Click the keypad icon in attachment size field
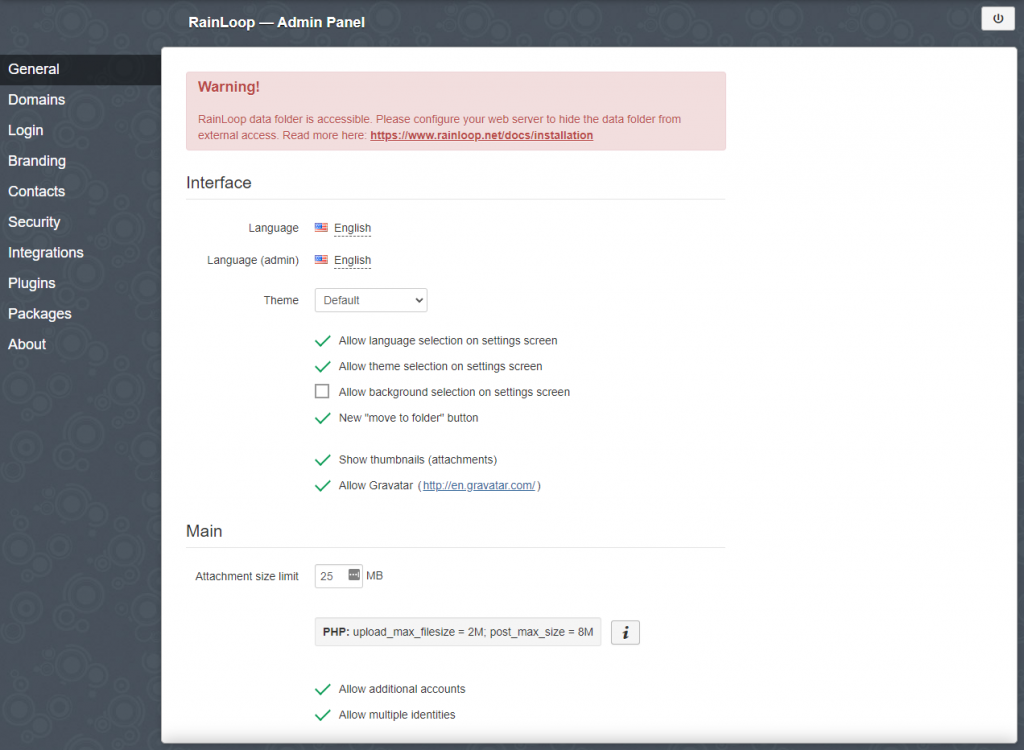Viewport: 1024px width, 750px height. click(x=354, y=575)
